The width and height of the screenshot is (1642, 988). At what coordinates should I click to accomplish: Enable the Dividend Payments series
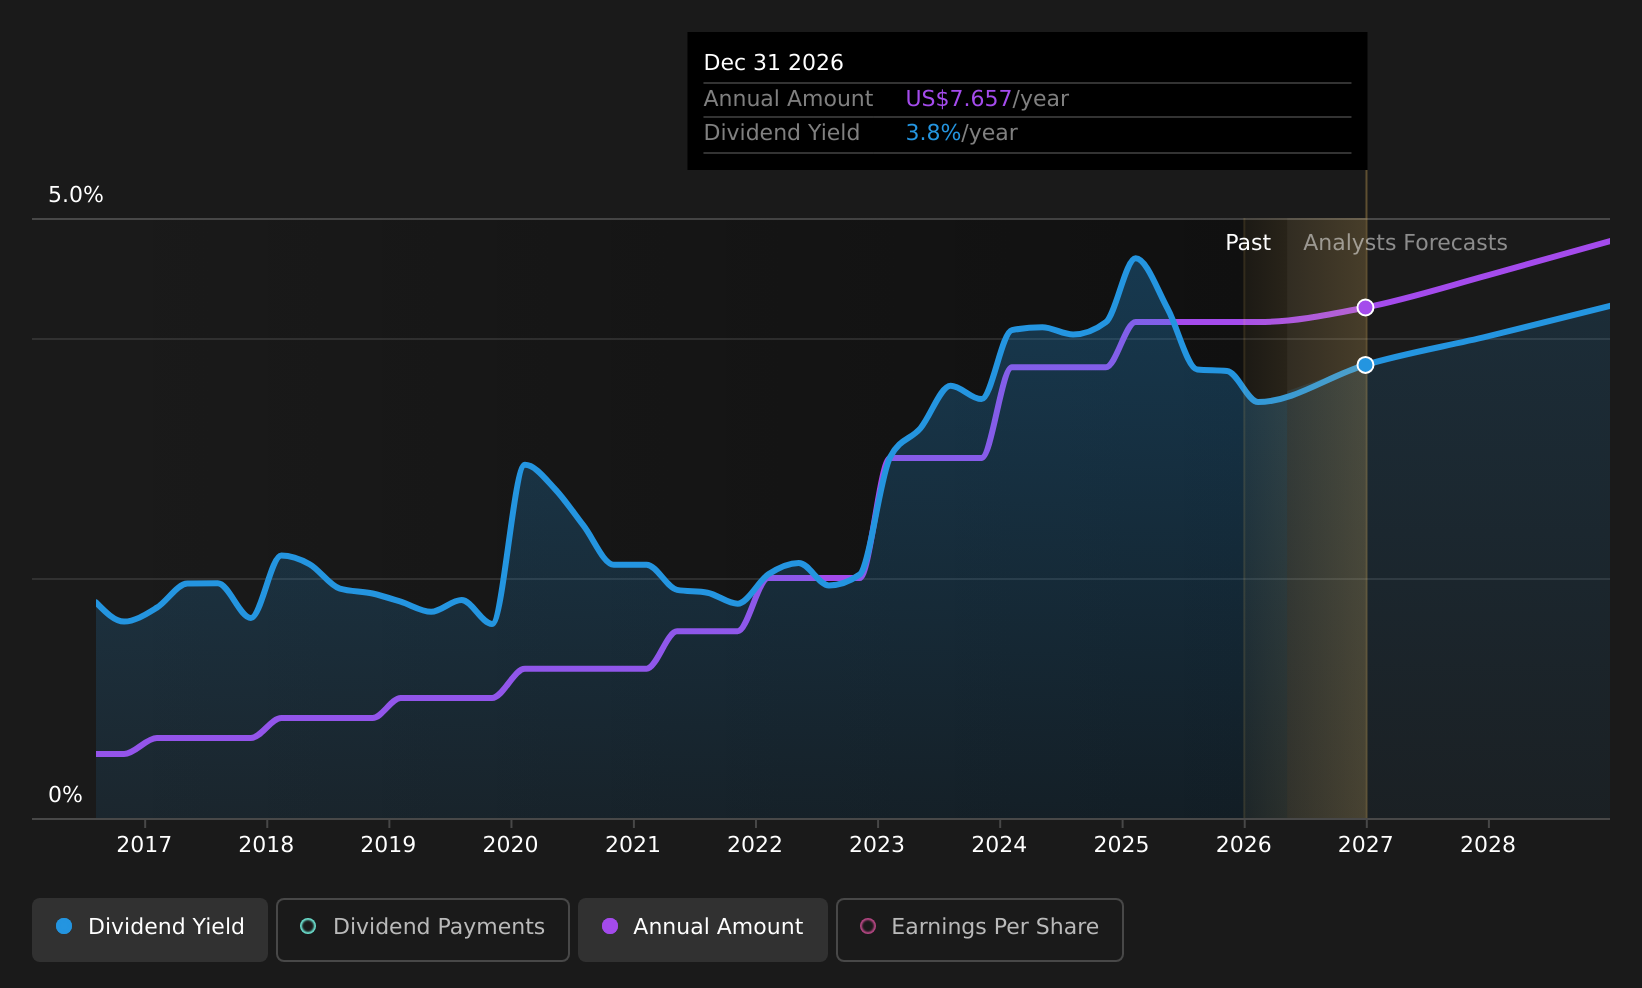pos(423,929)
